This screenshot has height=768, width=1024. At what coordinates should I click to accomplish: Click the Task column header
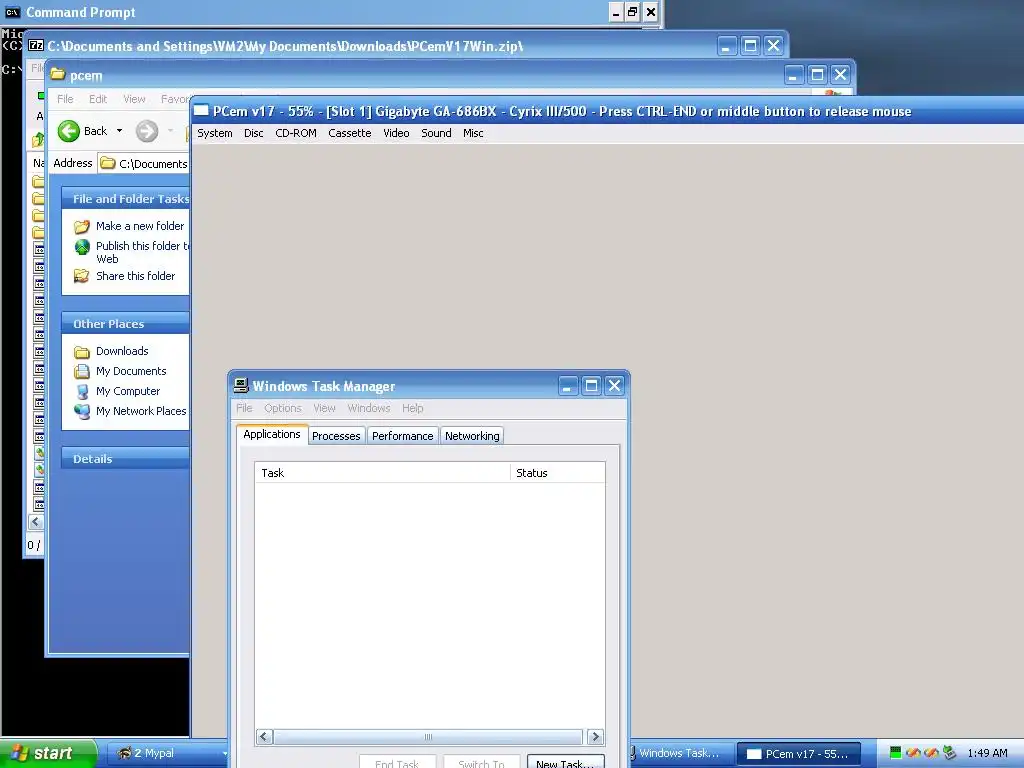pos(383,473)
